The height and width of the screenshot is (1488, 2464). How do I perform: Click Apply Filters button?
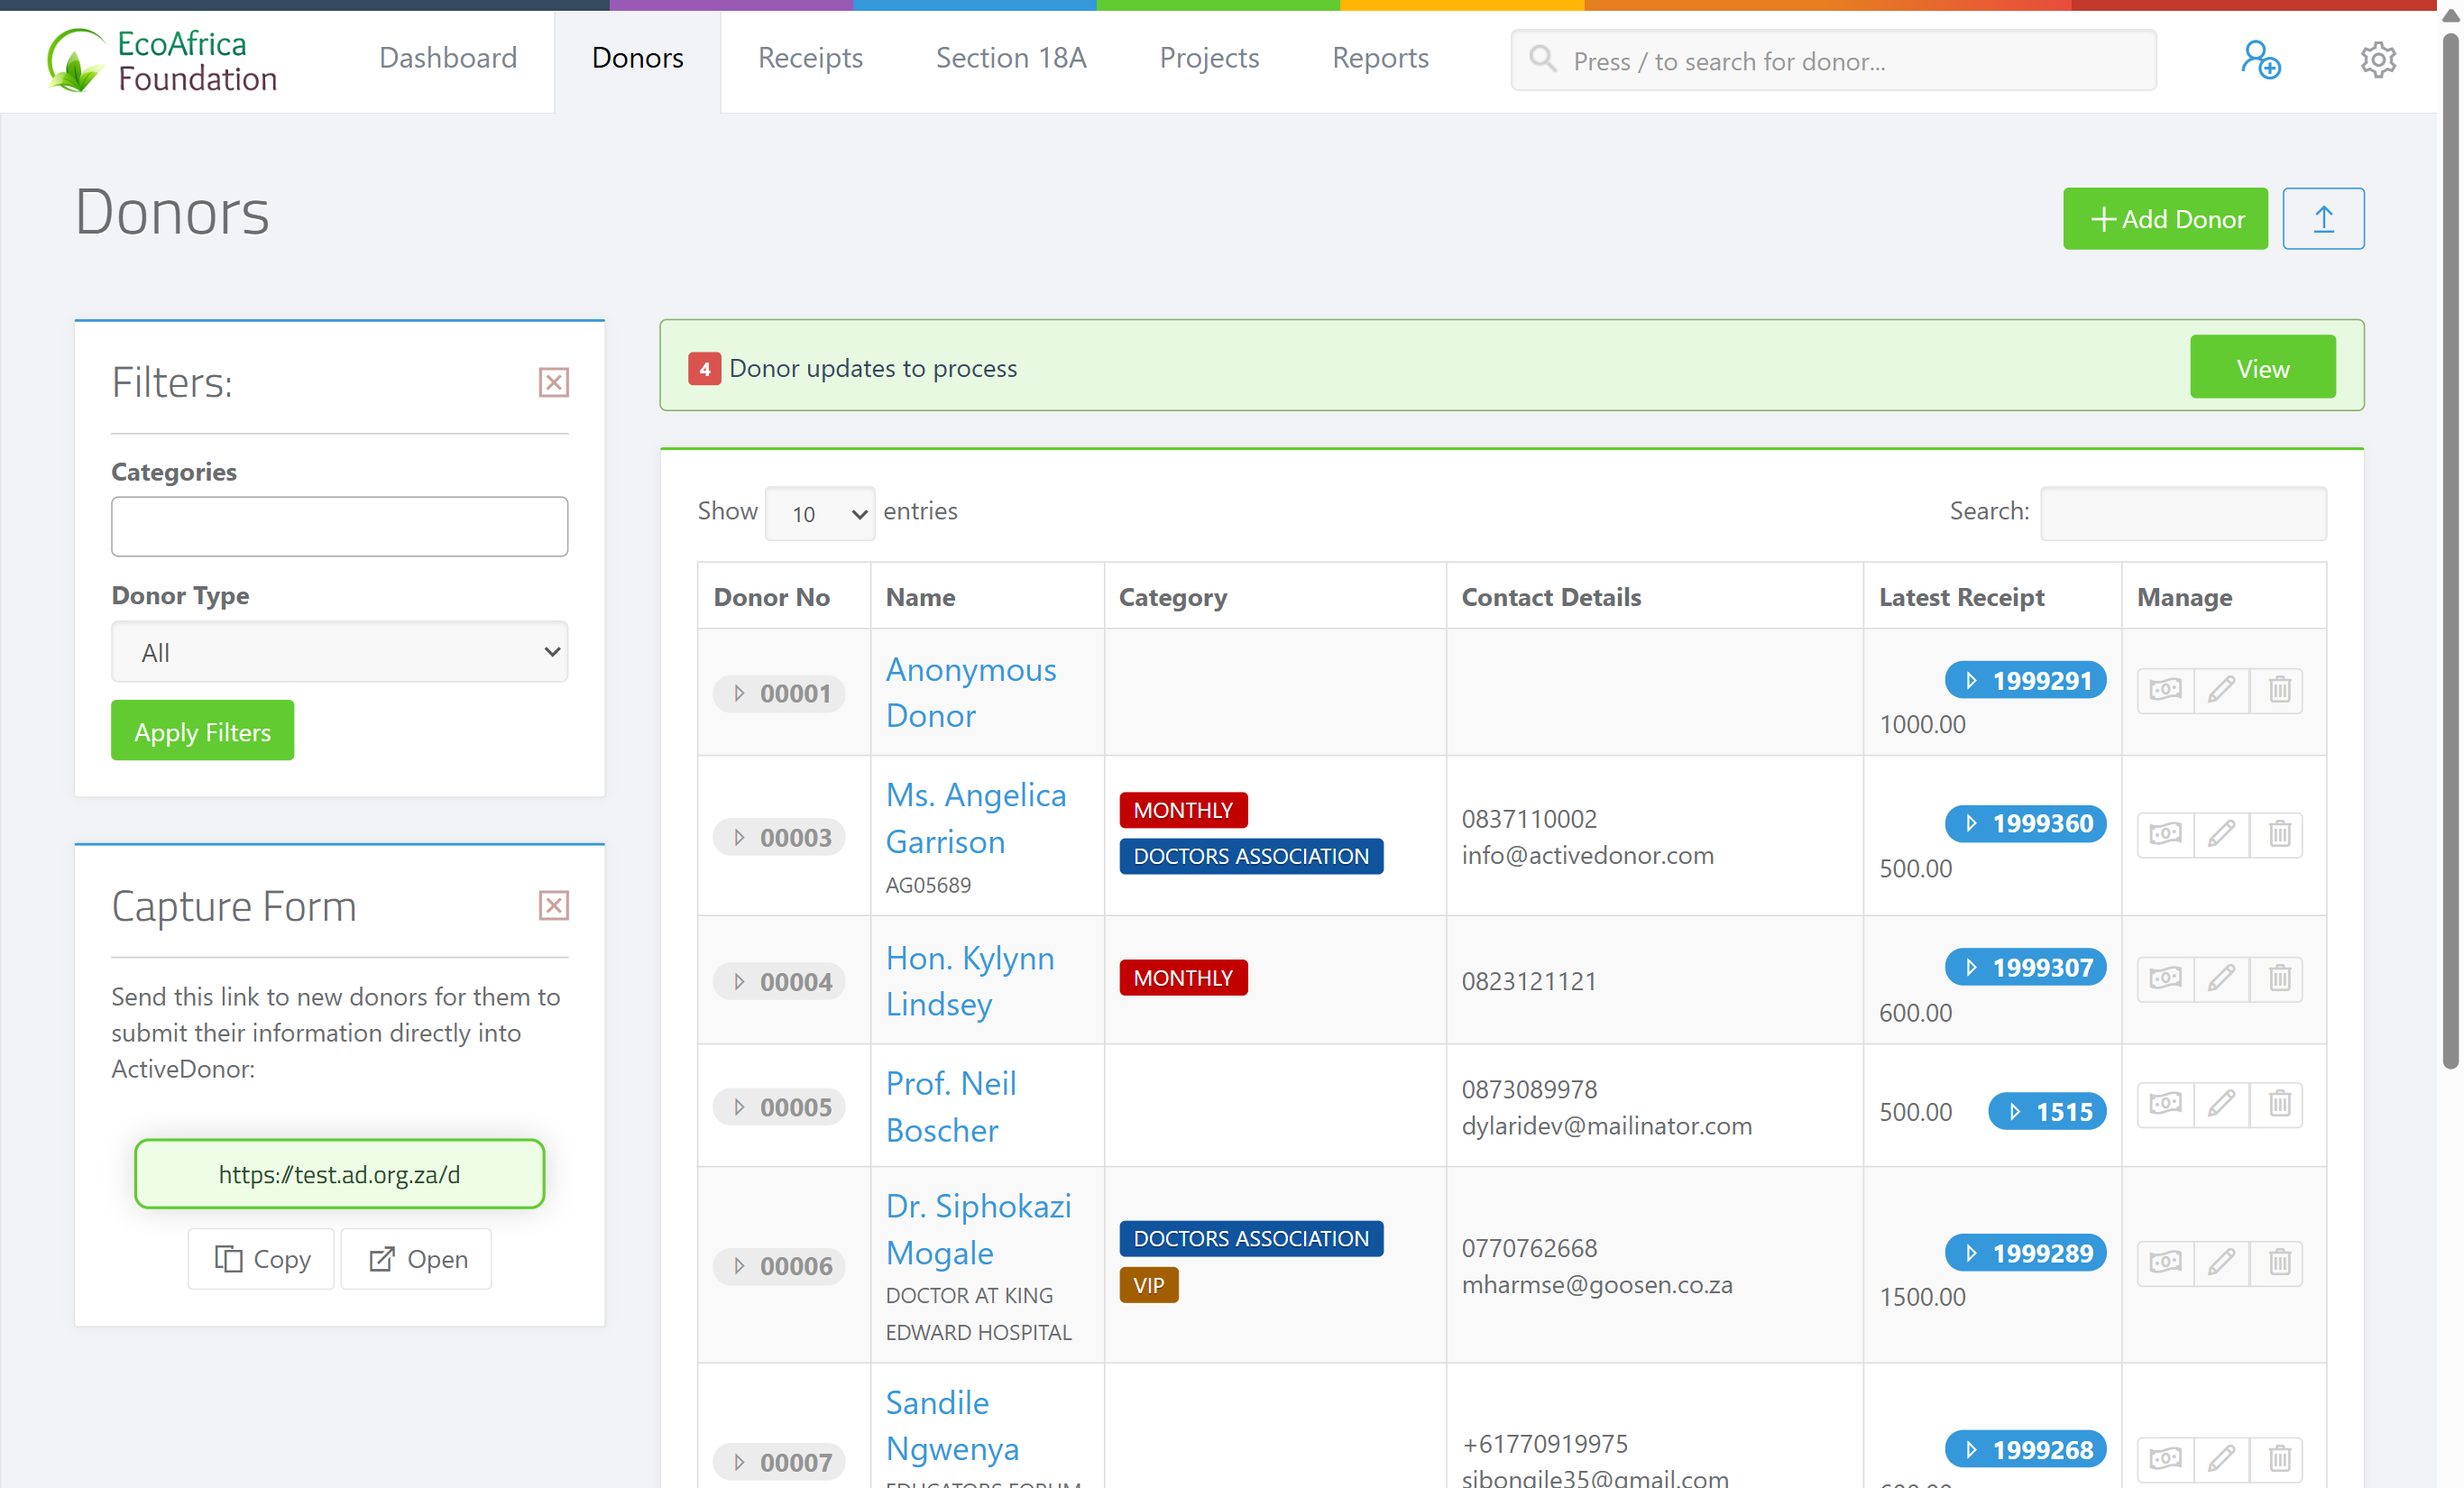tap(202, 730)
